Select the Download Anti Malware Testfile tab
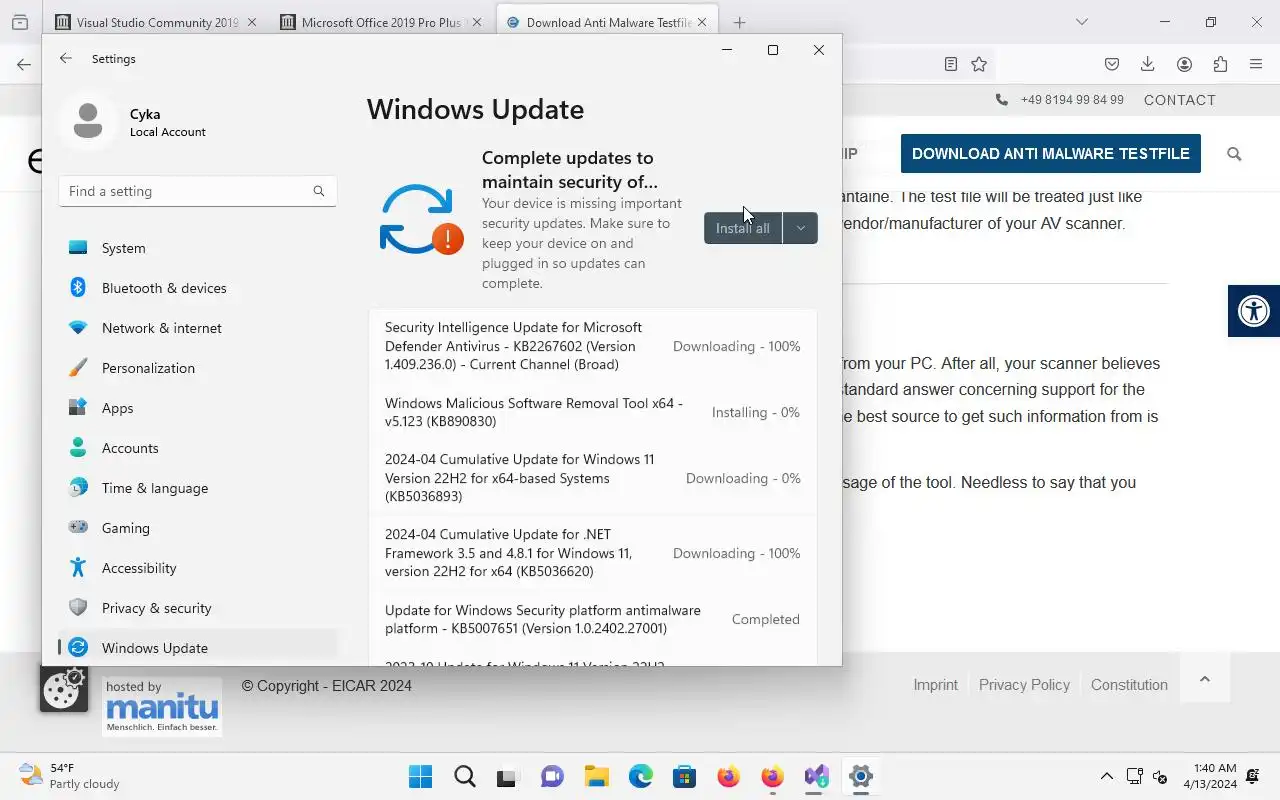1280x800 pixels. click(607, 22)
